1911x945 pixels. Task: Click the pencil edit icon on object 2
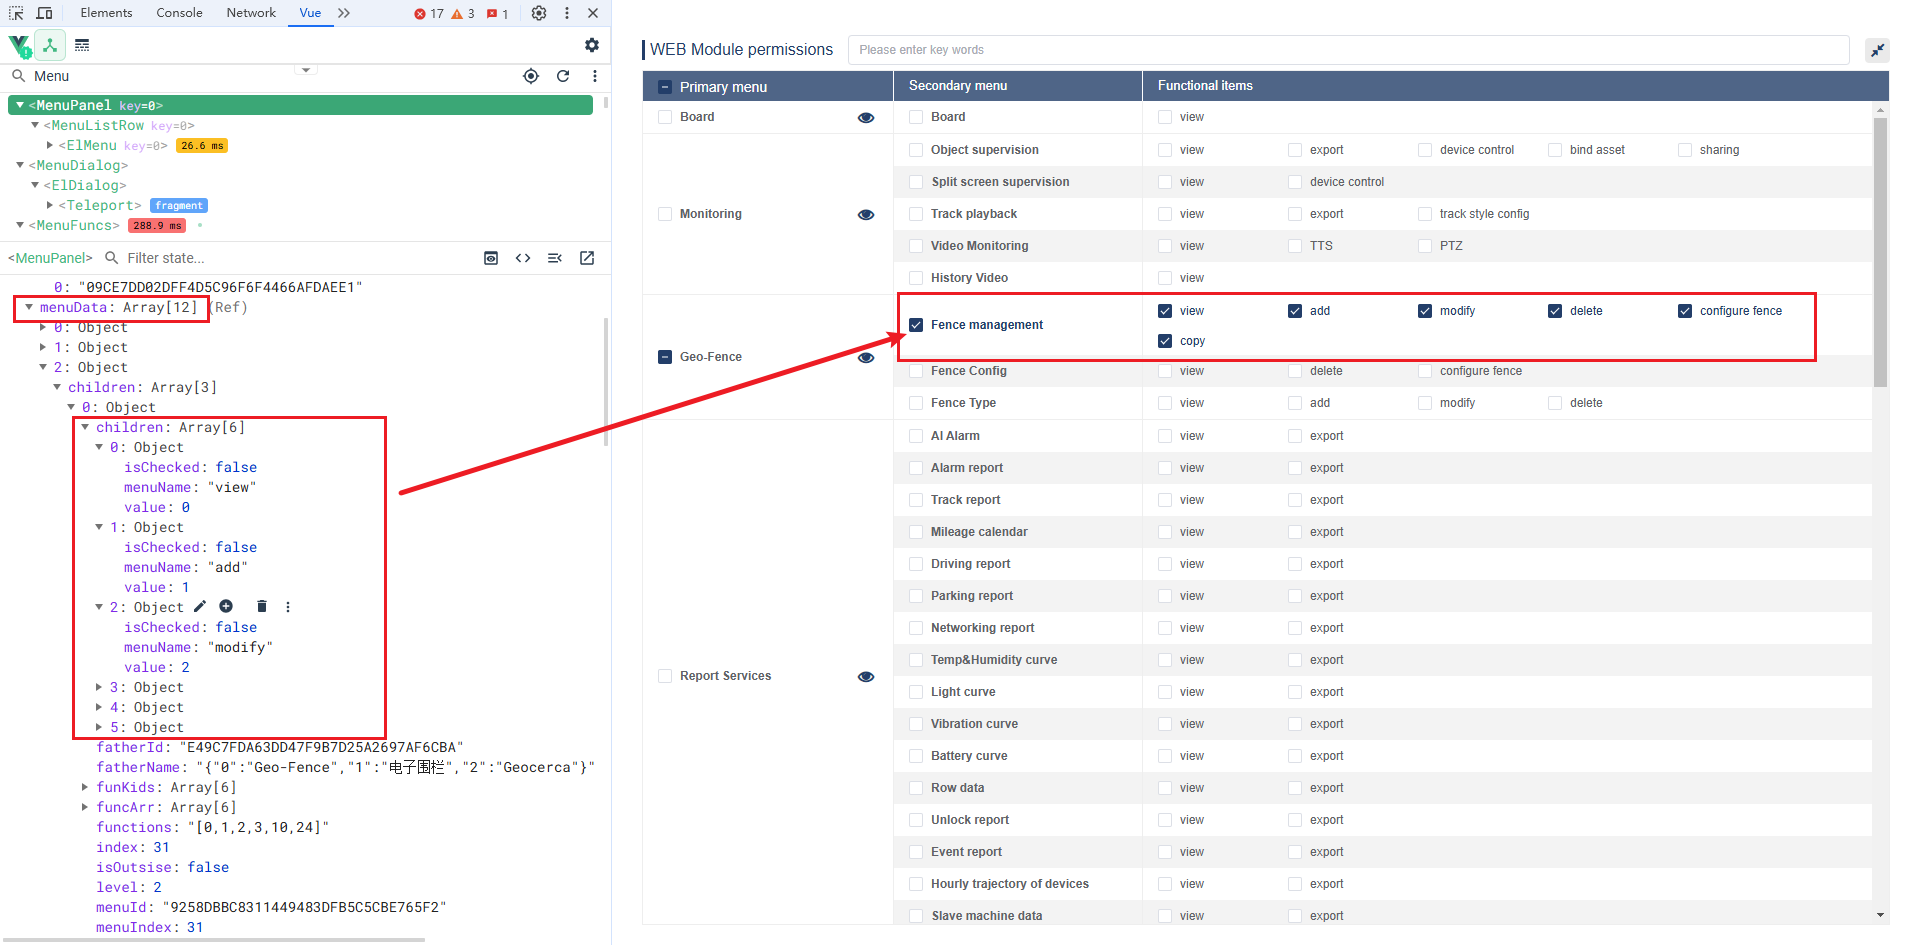point(200,607)
